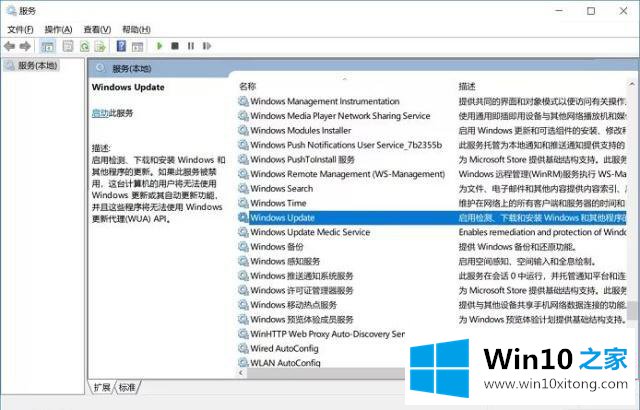
Task: Click gear icon beside Windows 备份
Action: (x=243, y=247)
